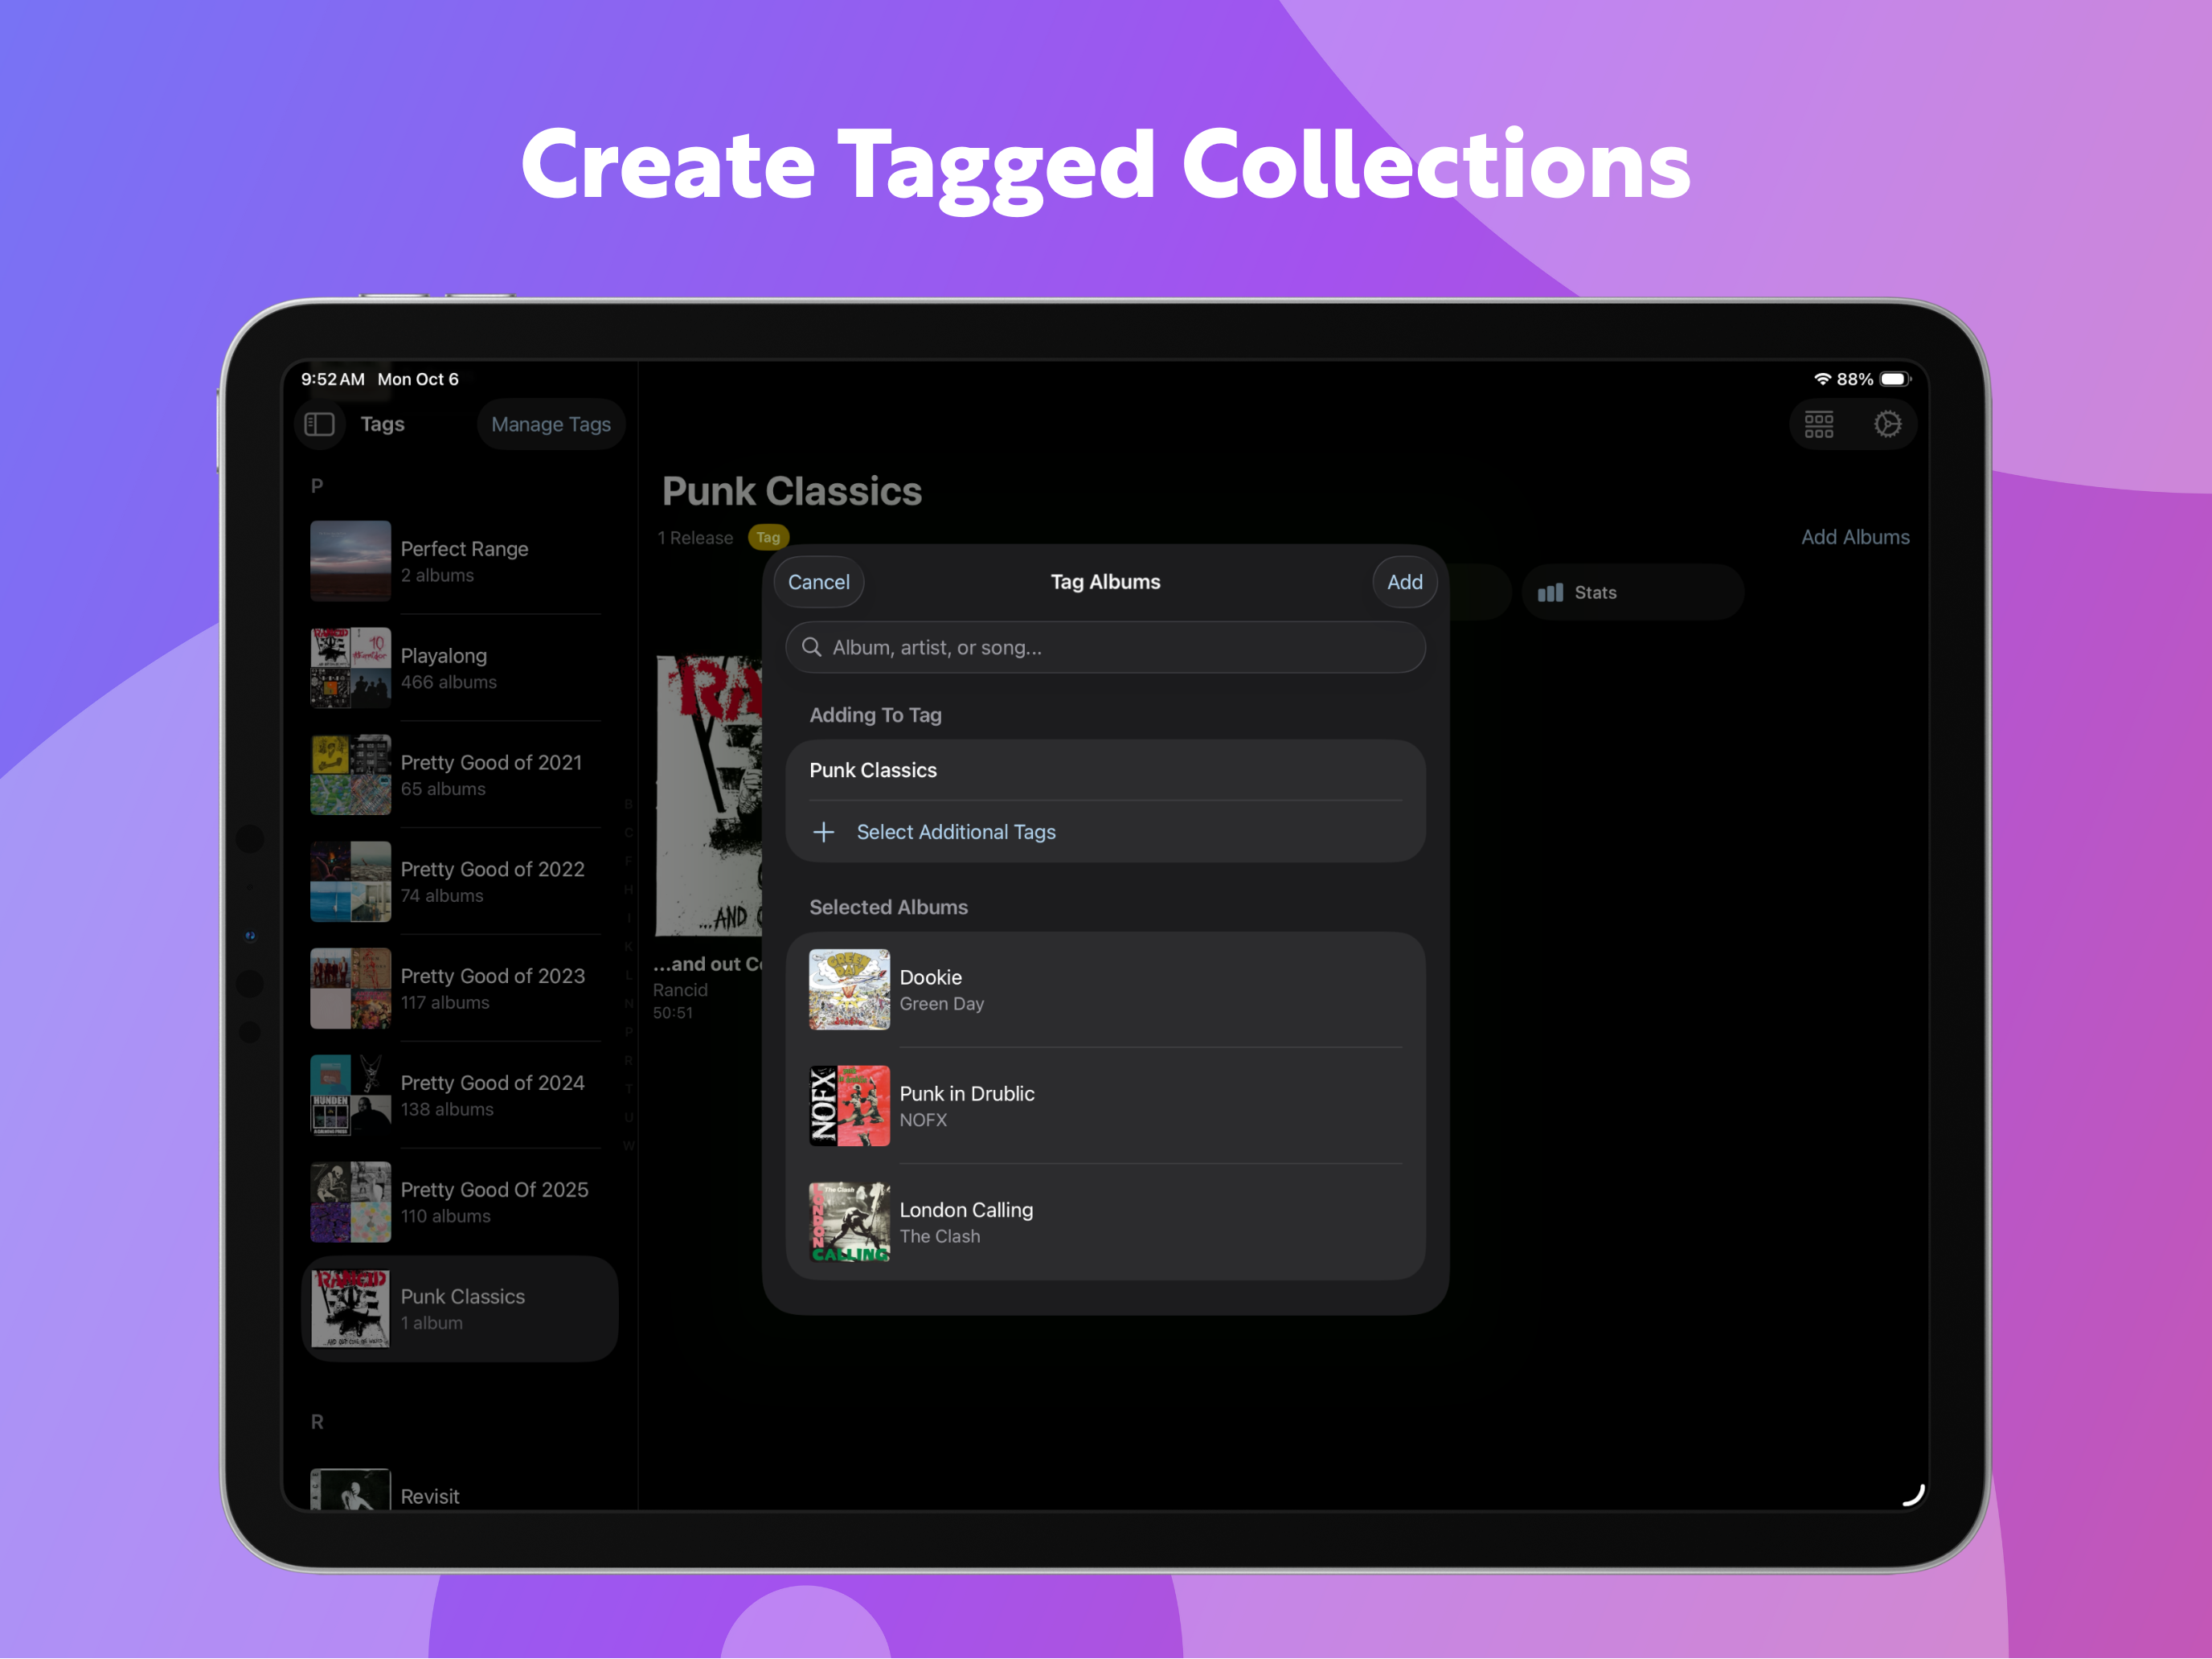Confirm with the Add button
The height and width of the screenshot is (1659, 2212).
point(1404,582)
